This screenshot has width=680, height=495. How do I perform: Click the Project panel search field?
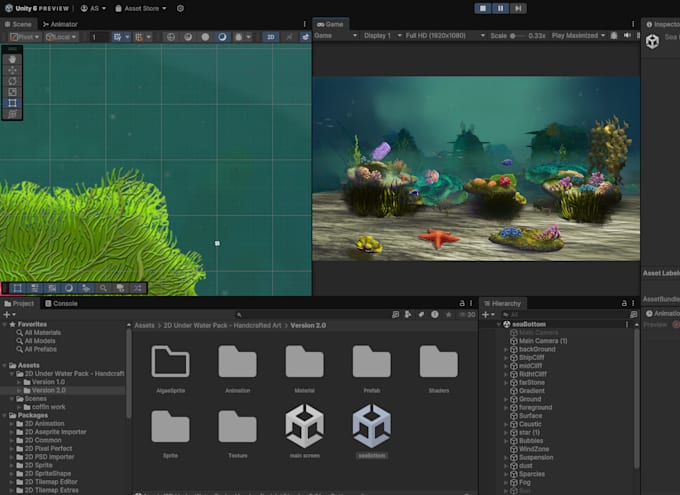pos(312,315)
